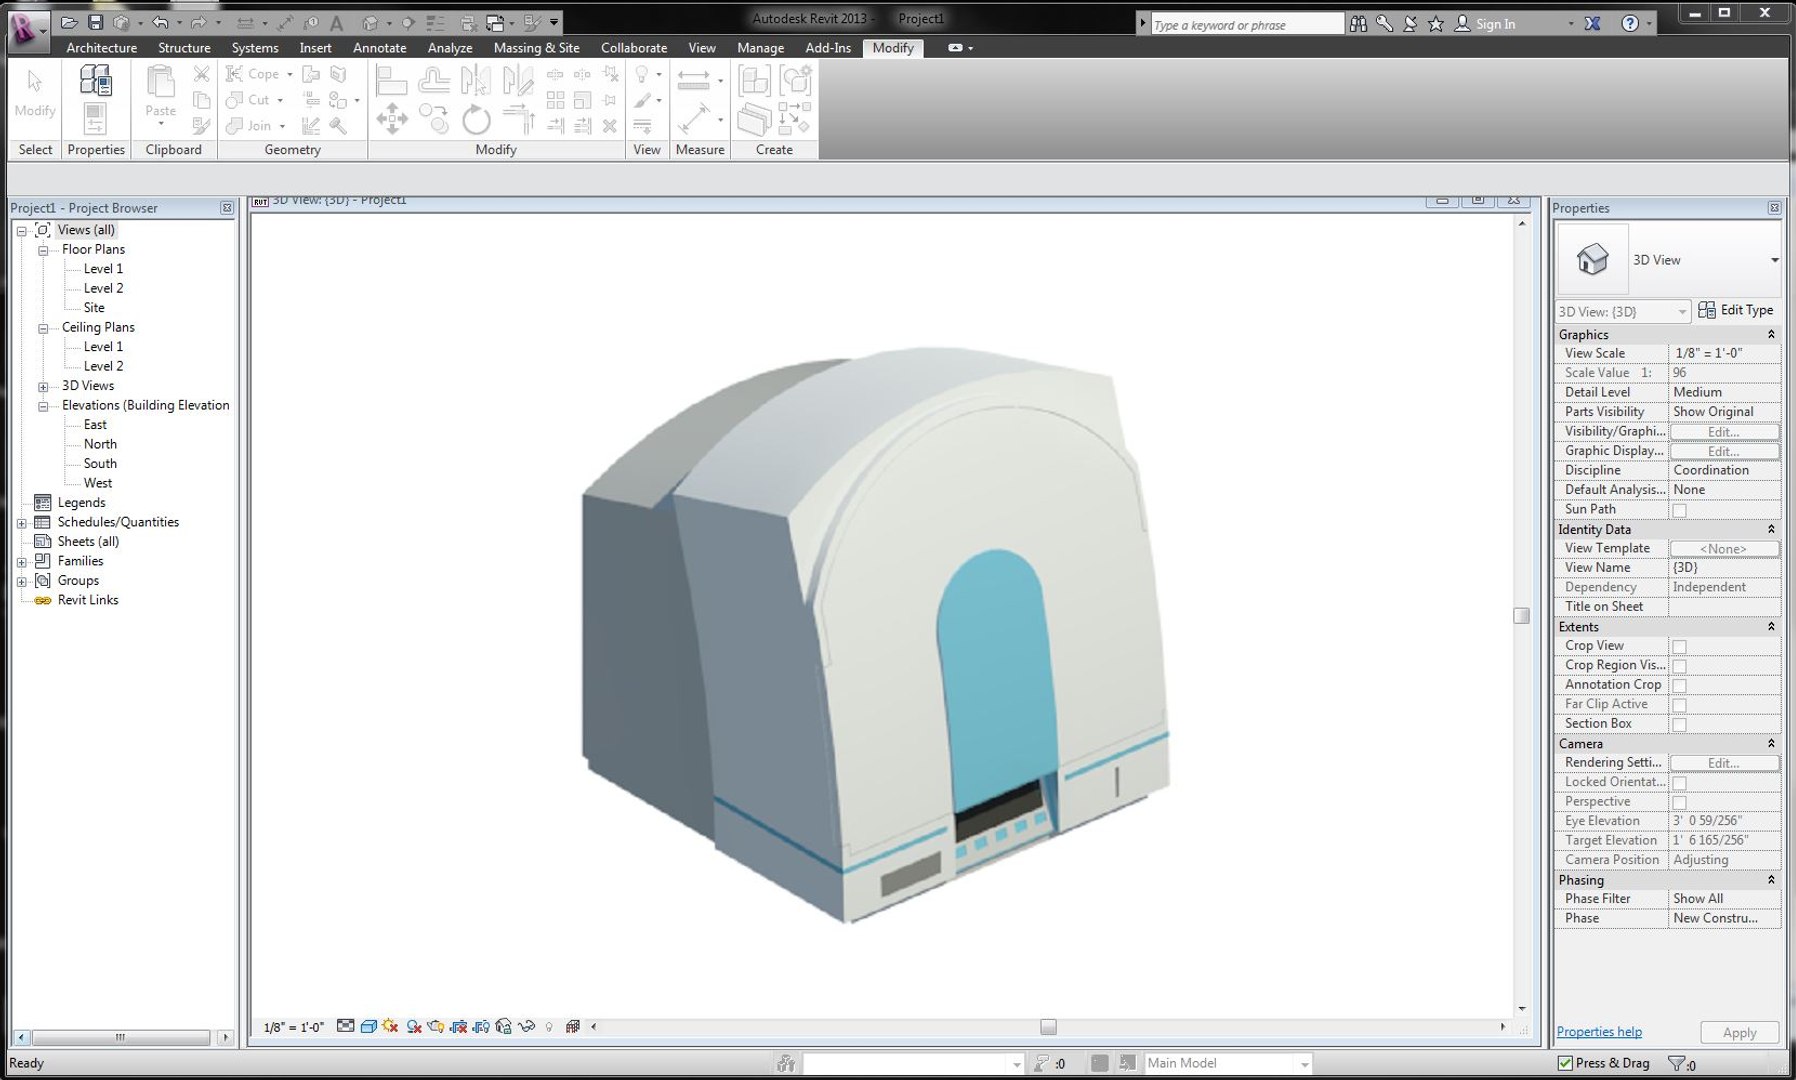Click the Apply button in Properties

pyautogui.click(x=1739, y=1033)
